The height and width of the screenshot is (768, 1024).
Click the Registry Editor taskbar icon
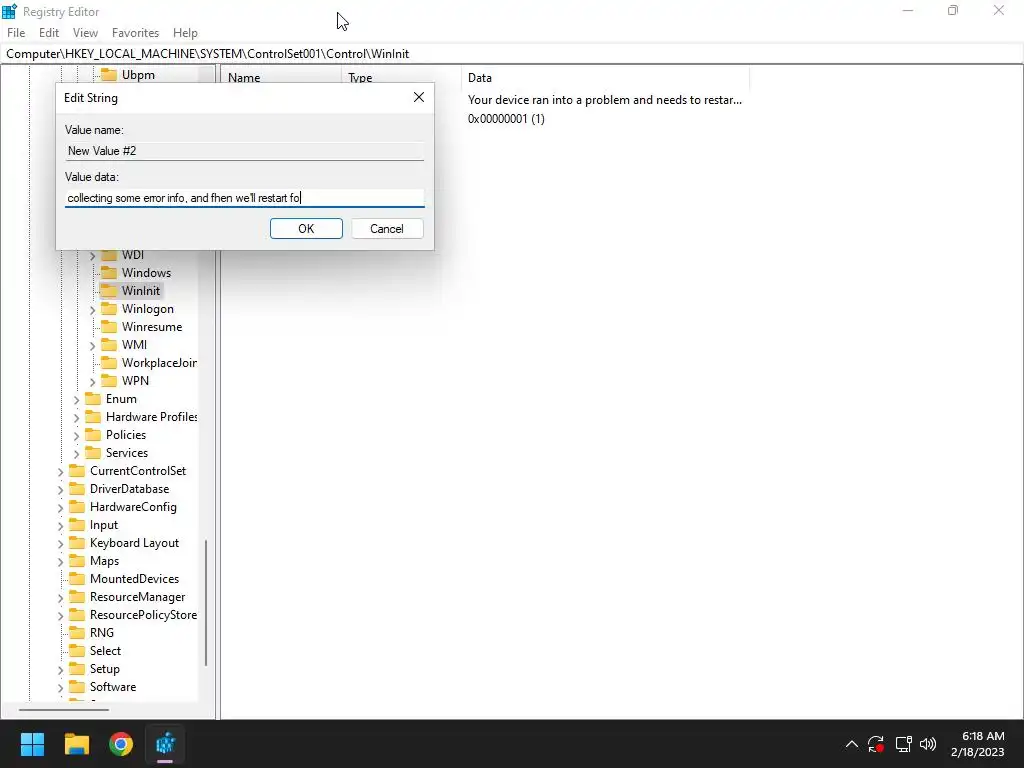tap(165, 744)
